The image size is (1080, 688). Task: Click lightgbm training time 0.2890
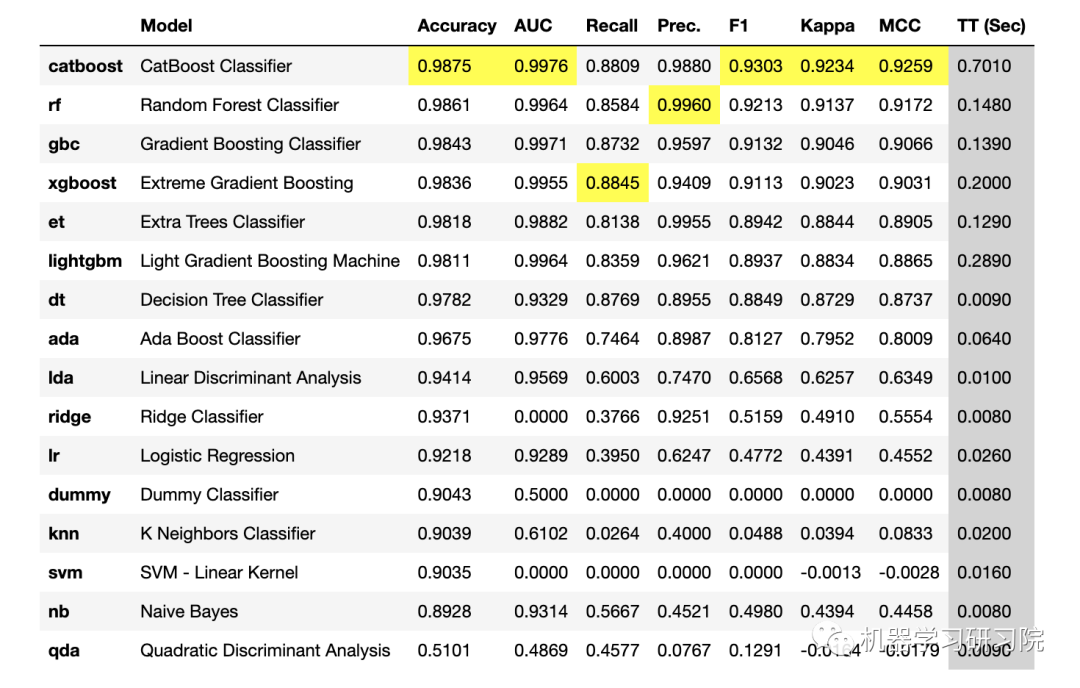(x=984, y=260)
